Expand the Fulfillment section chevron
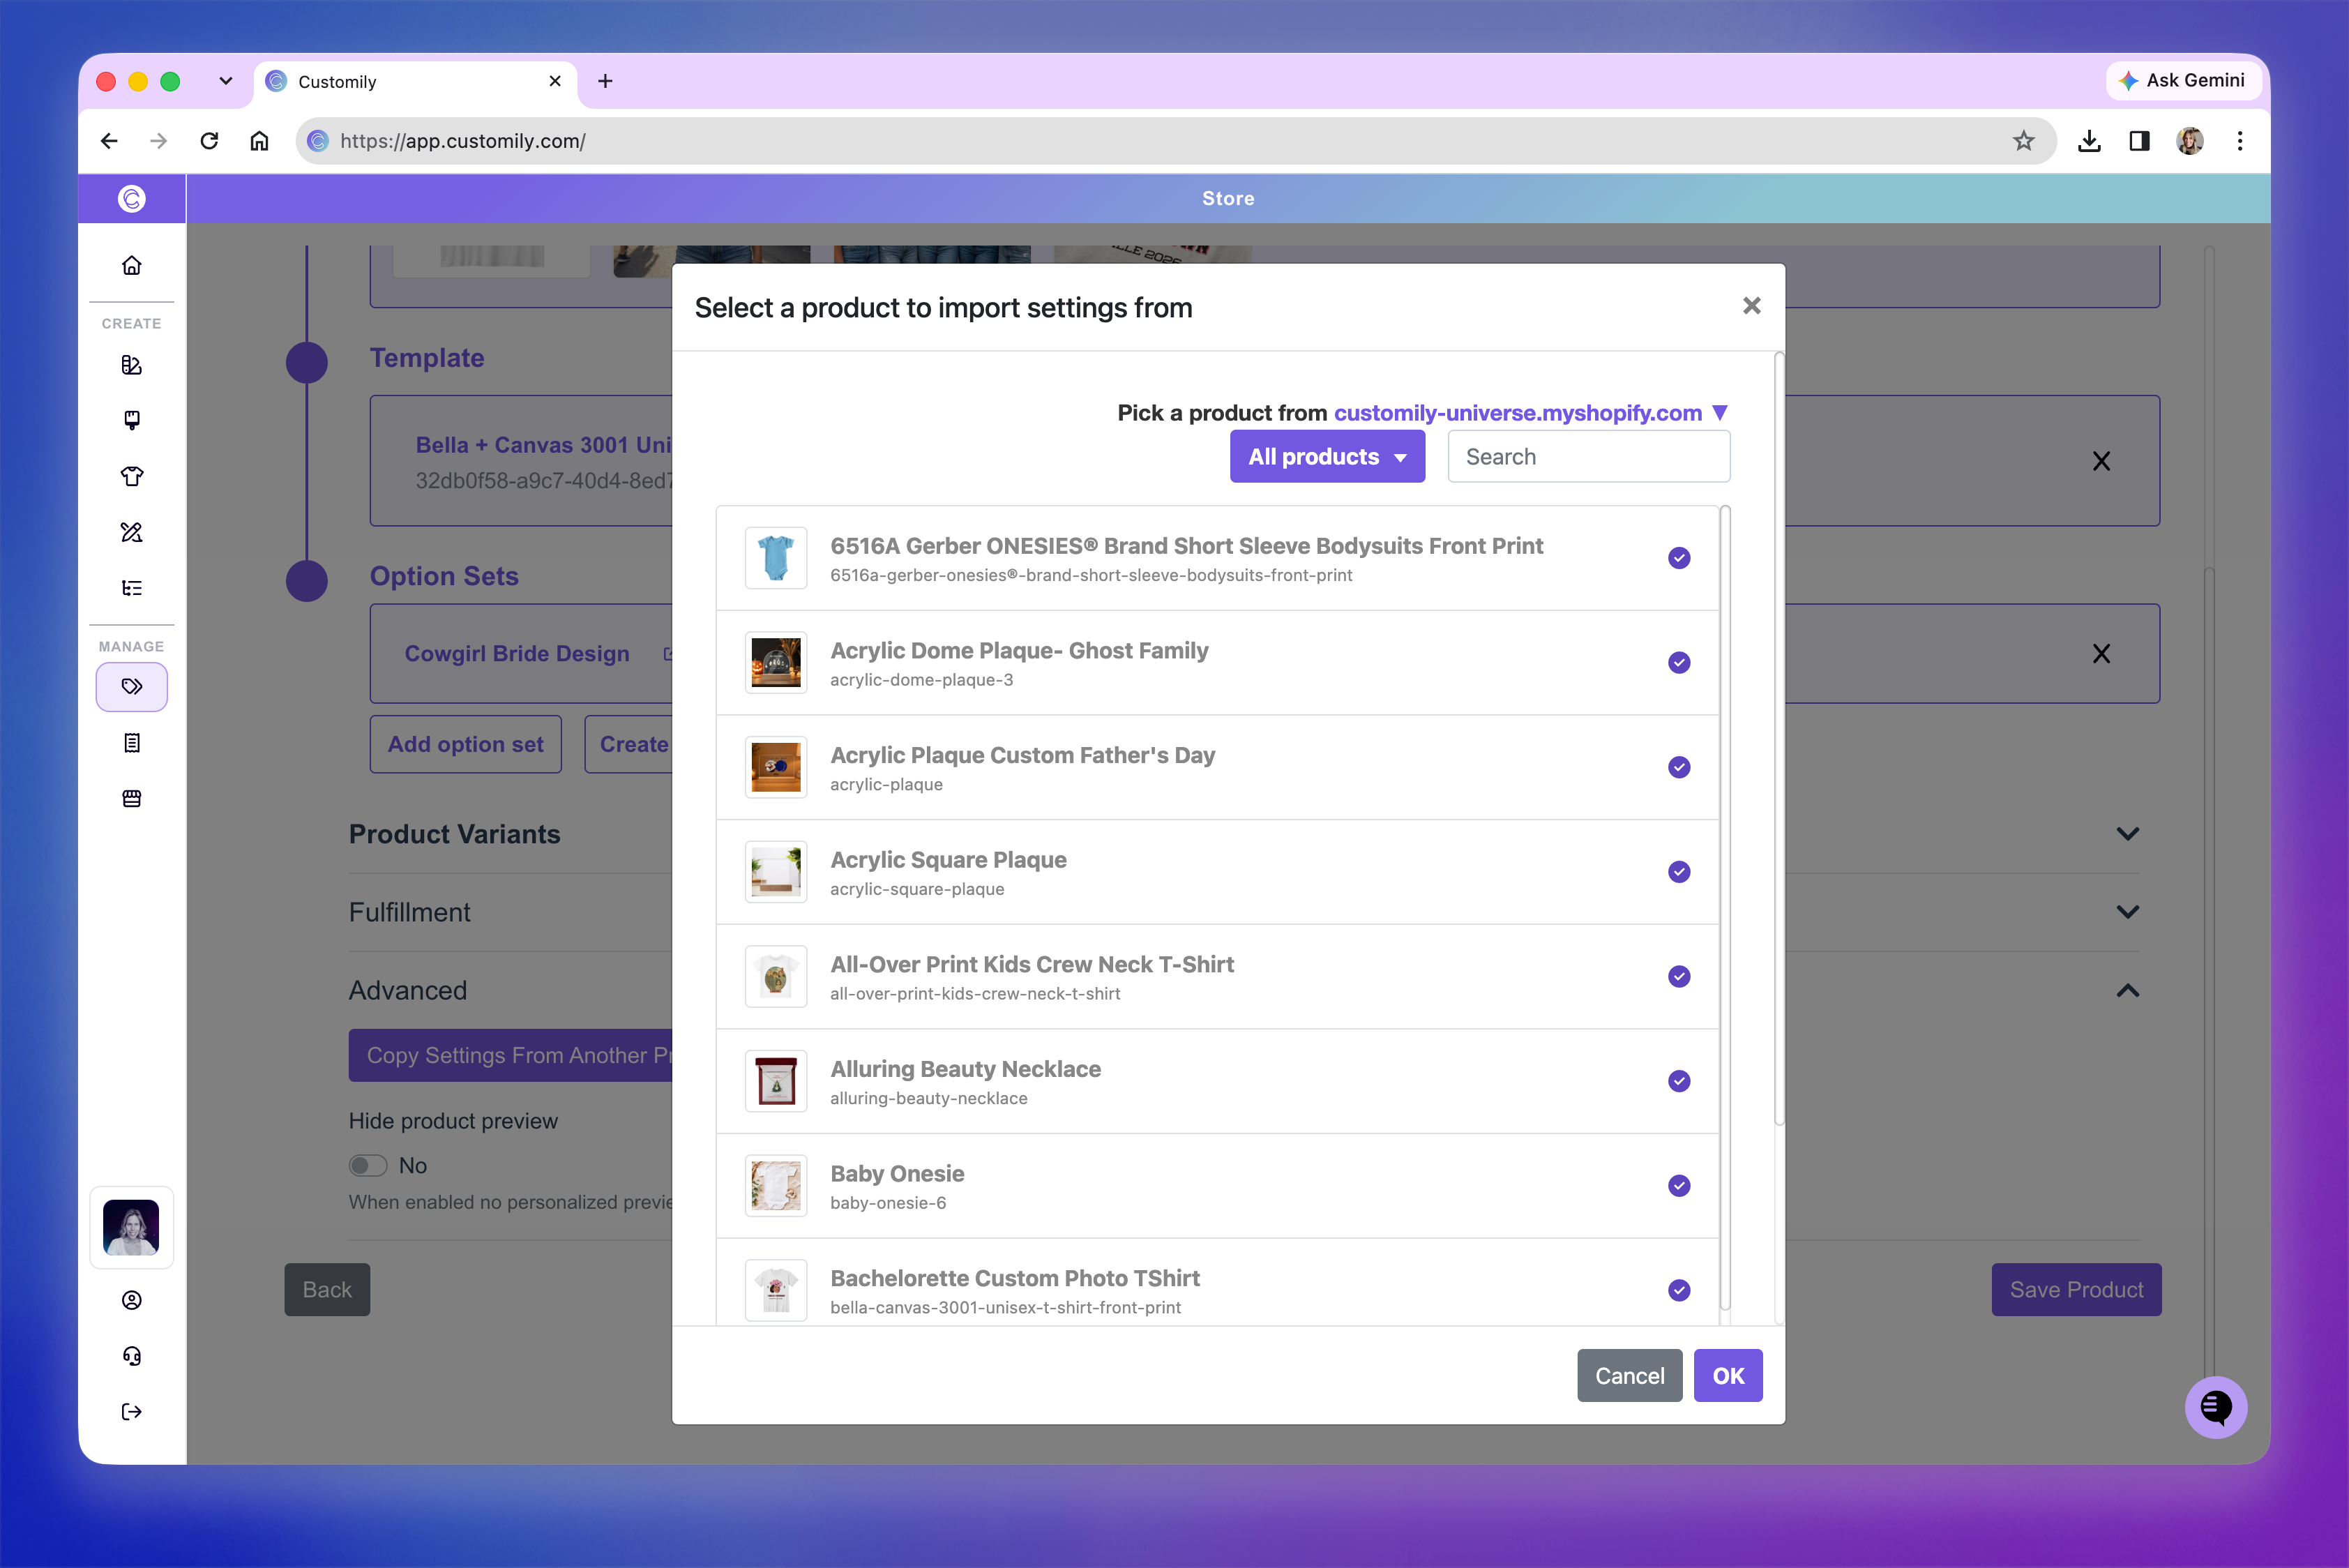Viewport: 2349px width, 1568px height. 2127,912
